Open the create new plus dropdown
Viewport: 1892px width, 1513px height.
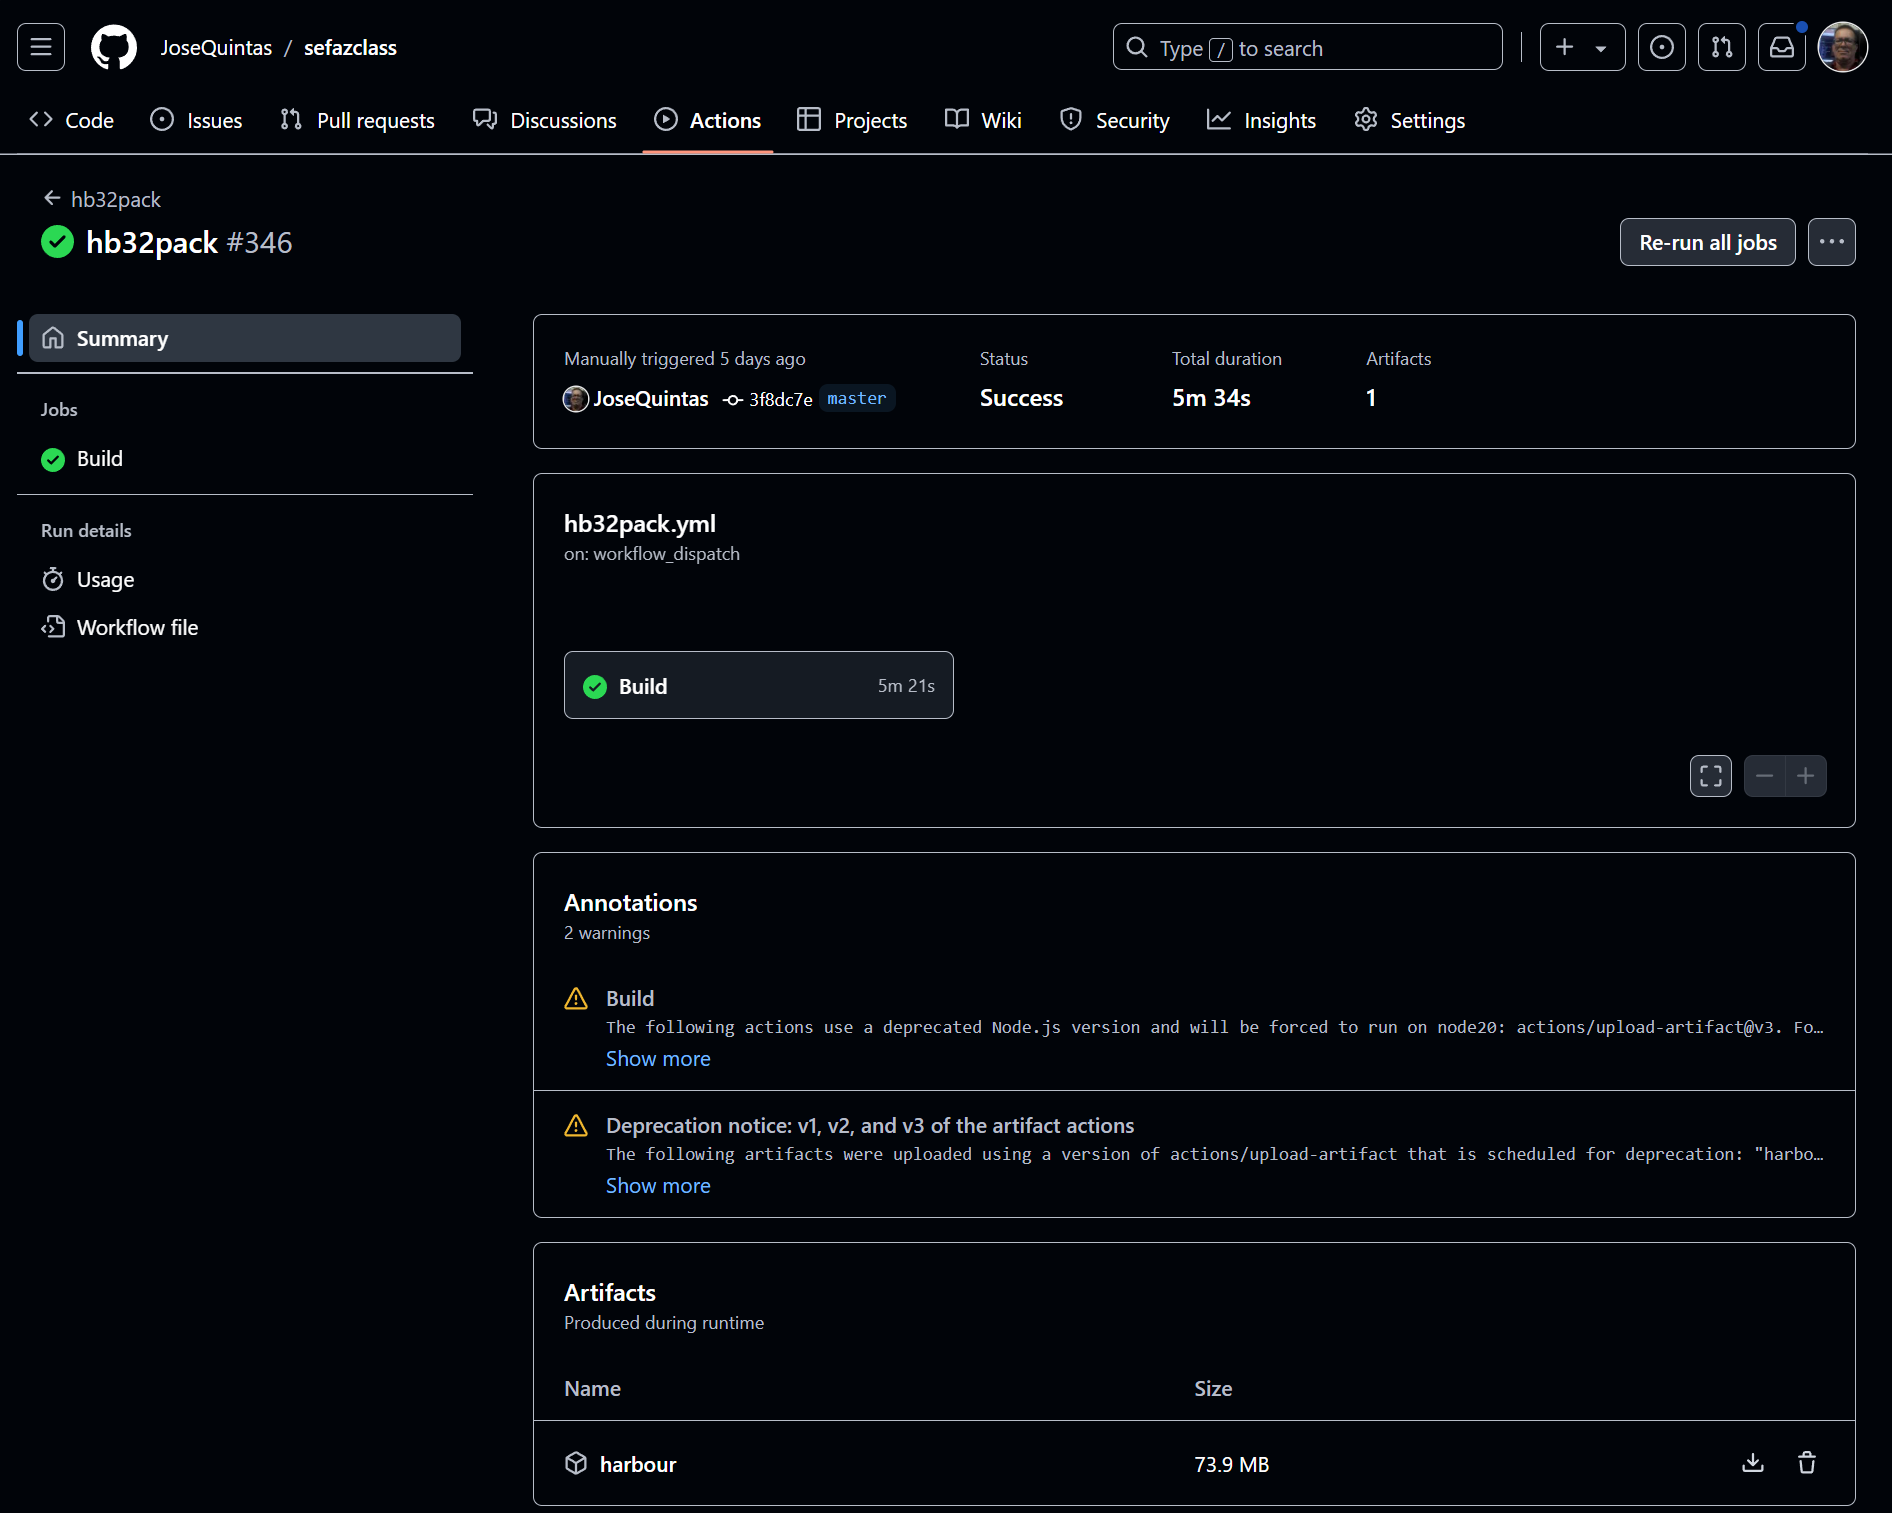pos(1582,47)
